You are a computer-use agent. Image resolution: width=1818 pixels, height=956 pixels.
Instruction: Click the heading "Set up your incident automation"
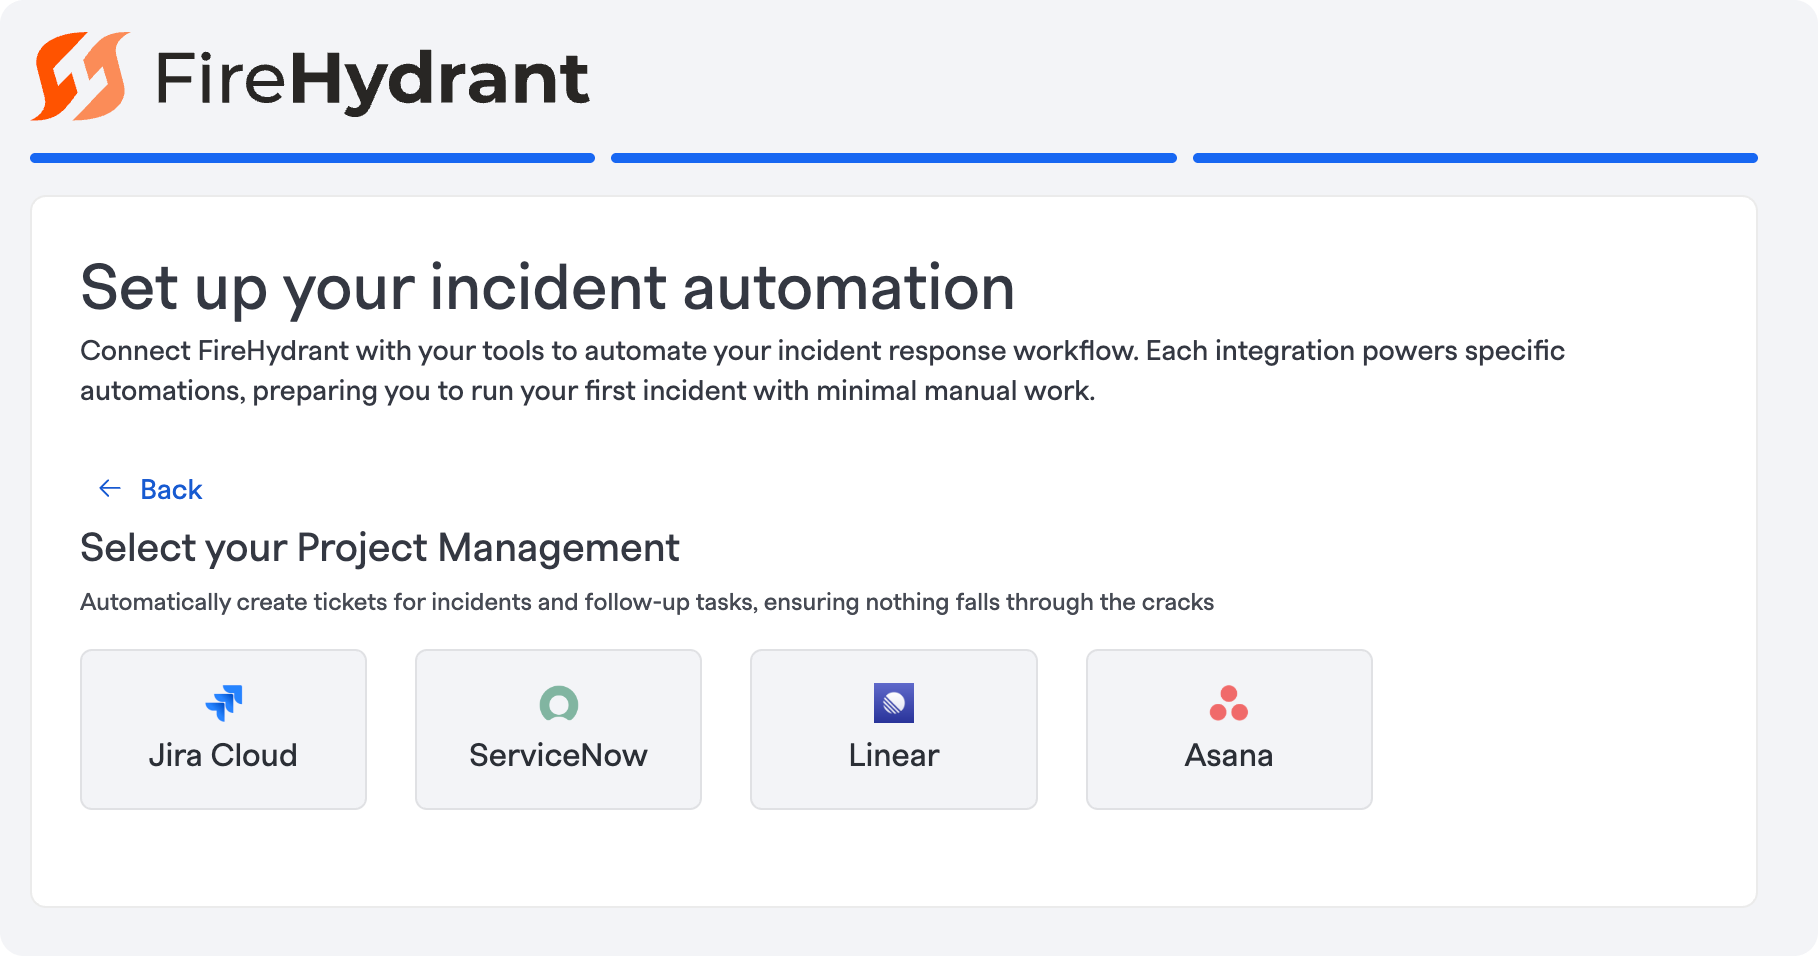(548, 288)
